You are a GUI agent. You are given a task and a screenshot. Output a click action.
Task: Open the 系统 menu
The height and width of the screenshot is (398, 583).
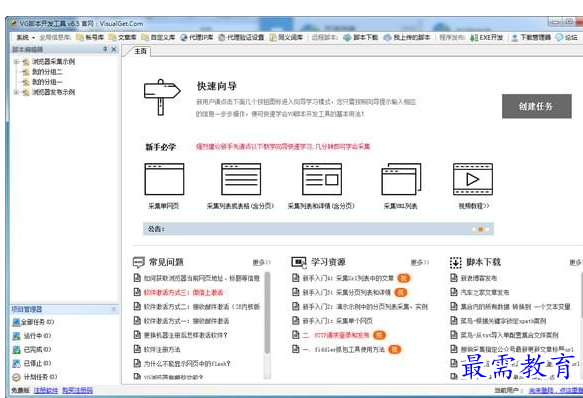(x=25, y=37)
